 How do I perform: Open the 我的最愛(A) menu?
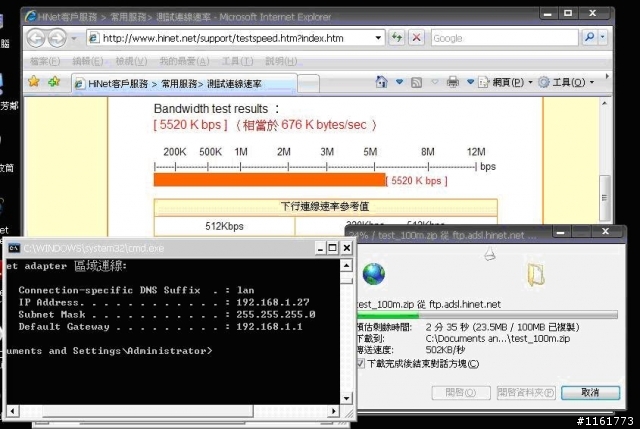(x=184, y=61)
